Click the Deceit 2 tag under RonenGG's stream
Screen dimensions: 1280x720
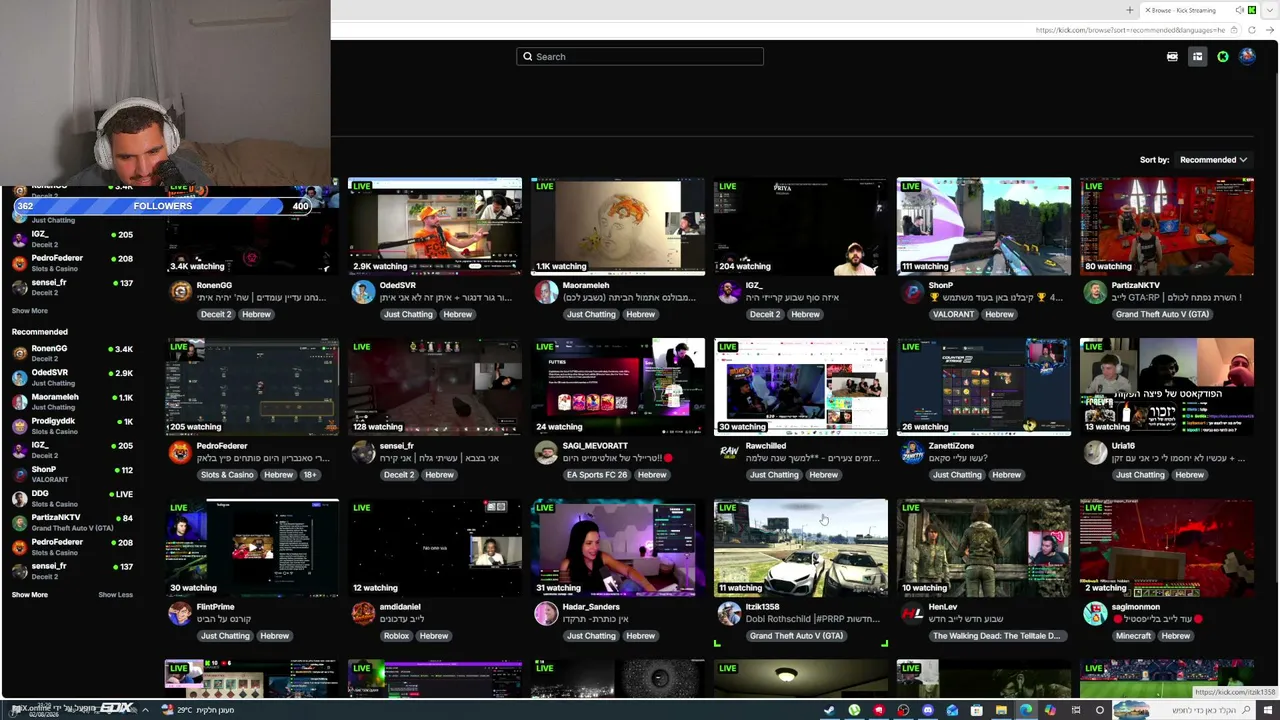pyautogui.click(x=215, y=314)
